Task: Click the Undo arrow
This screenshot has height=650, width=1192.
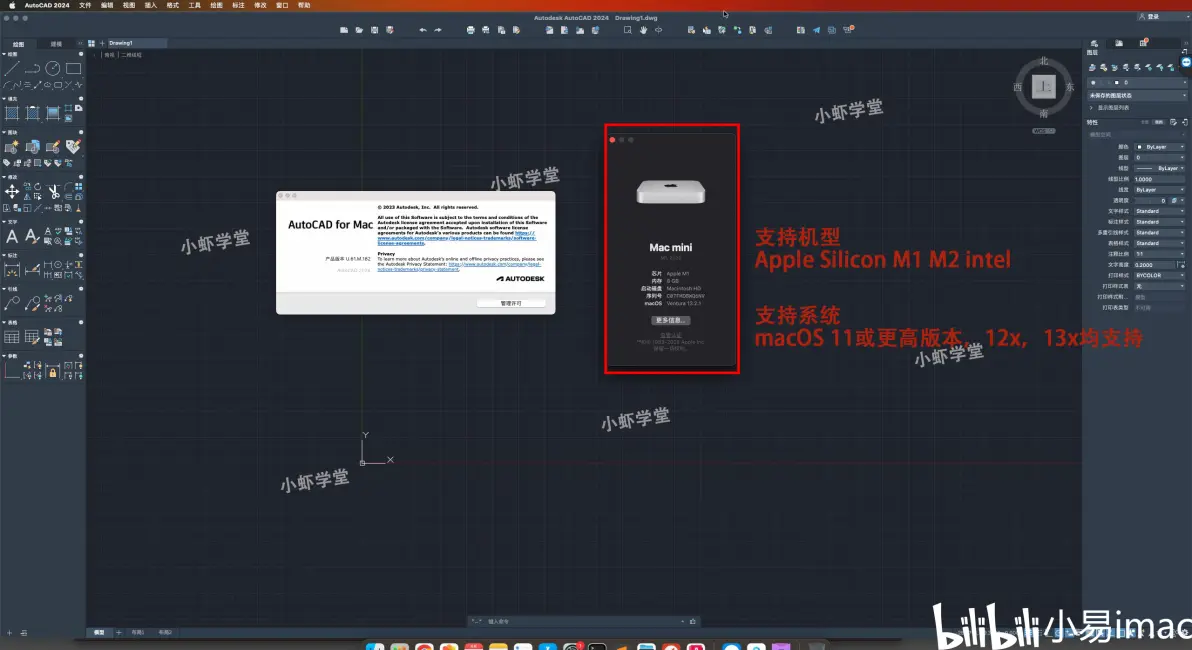Action: point(423,30)
